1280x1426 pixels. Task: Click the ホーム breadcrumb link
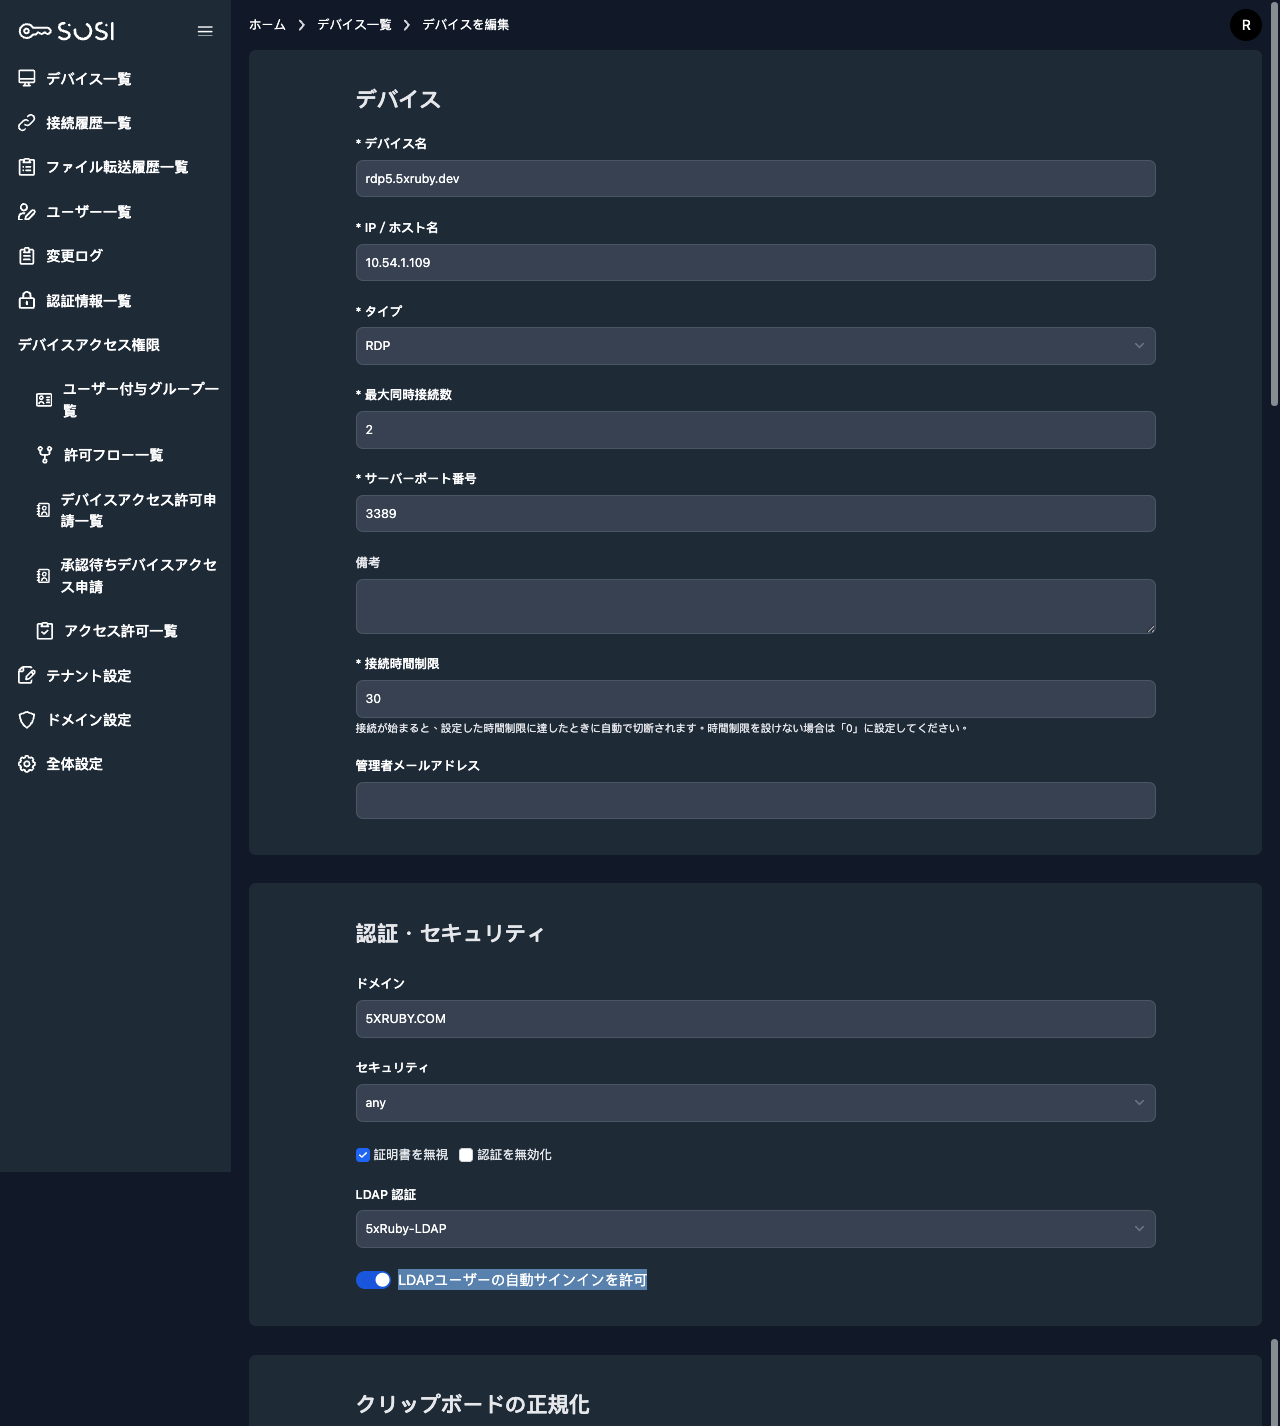tap(267, 25)
